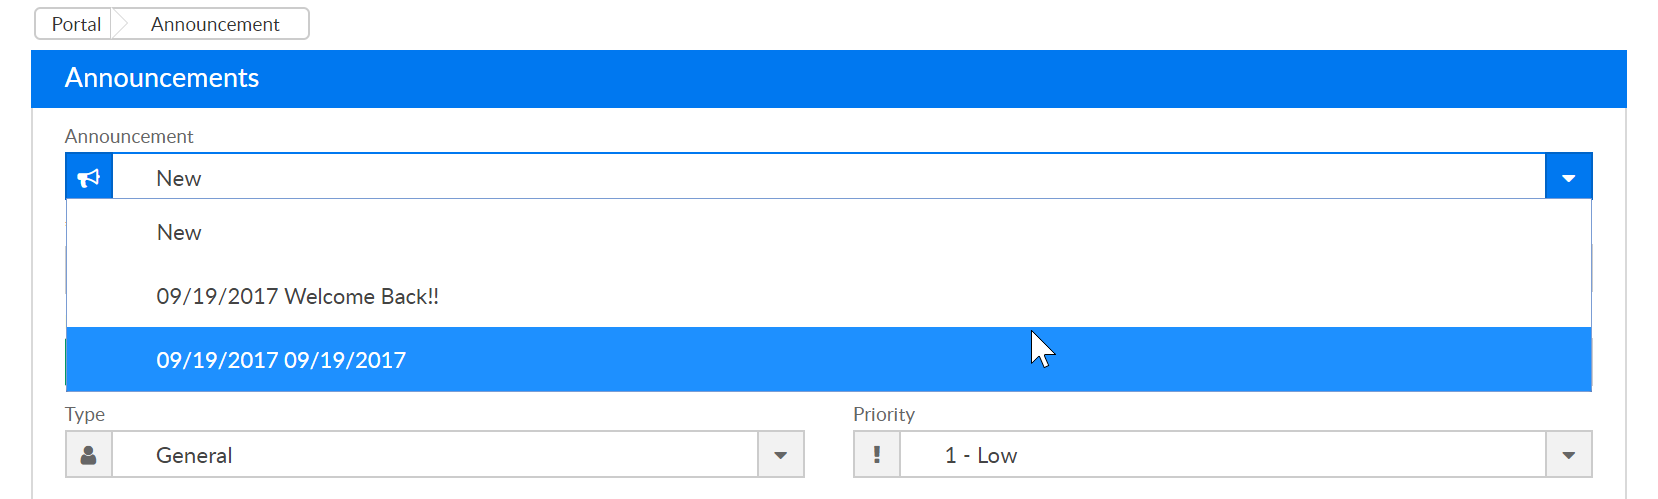Click the 'Priority' field label
1658x499 pixels.
(x=884, y=414)
